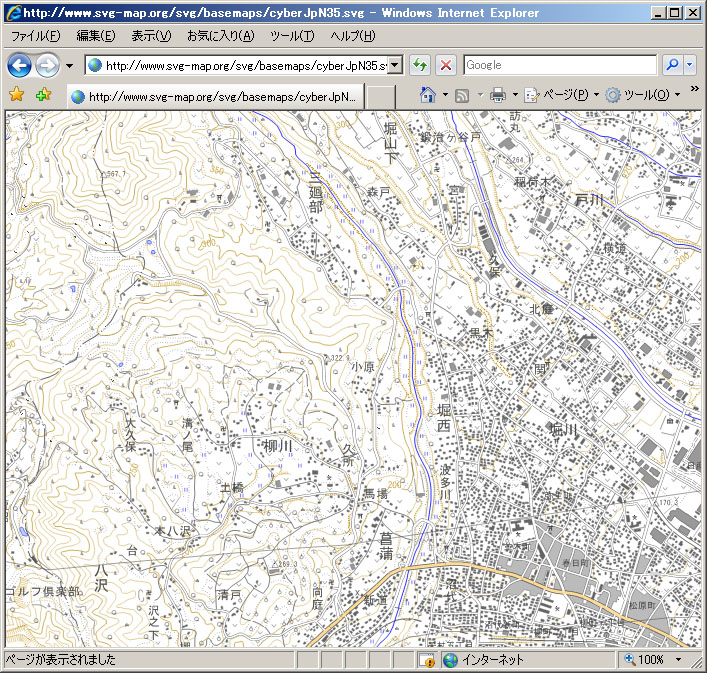Open the ファイル(F) menu
Screen dimensions: 707x673
coord(35,36)
